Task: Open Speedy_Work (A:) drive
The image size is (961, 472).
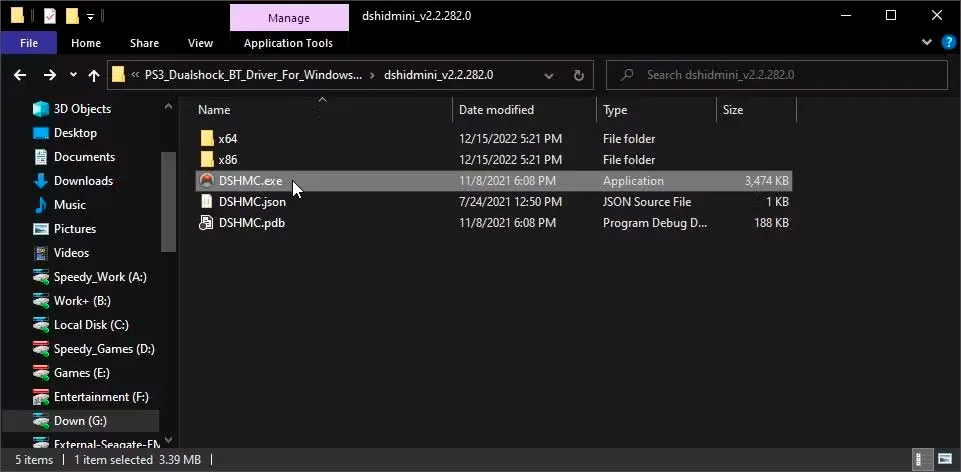Action: [100, 276]
